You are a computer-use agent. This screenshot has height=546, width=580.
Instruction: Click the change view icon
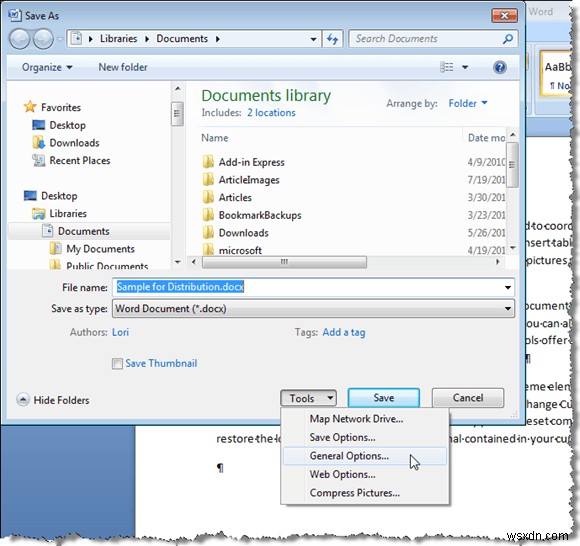tap(446, 67)
